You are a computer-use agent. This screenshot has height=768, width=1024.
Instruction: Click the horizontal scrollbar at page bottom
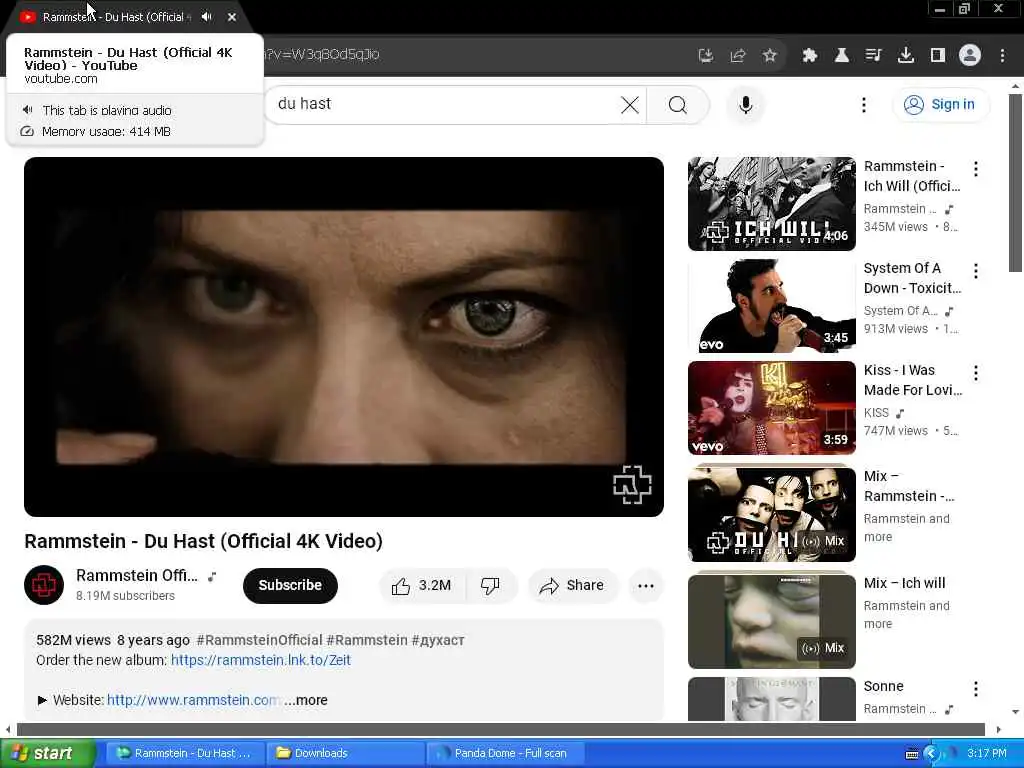500,729
